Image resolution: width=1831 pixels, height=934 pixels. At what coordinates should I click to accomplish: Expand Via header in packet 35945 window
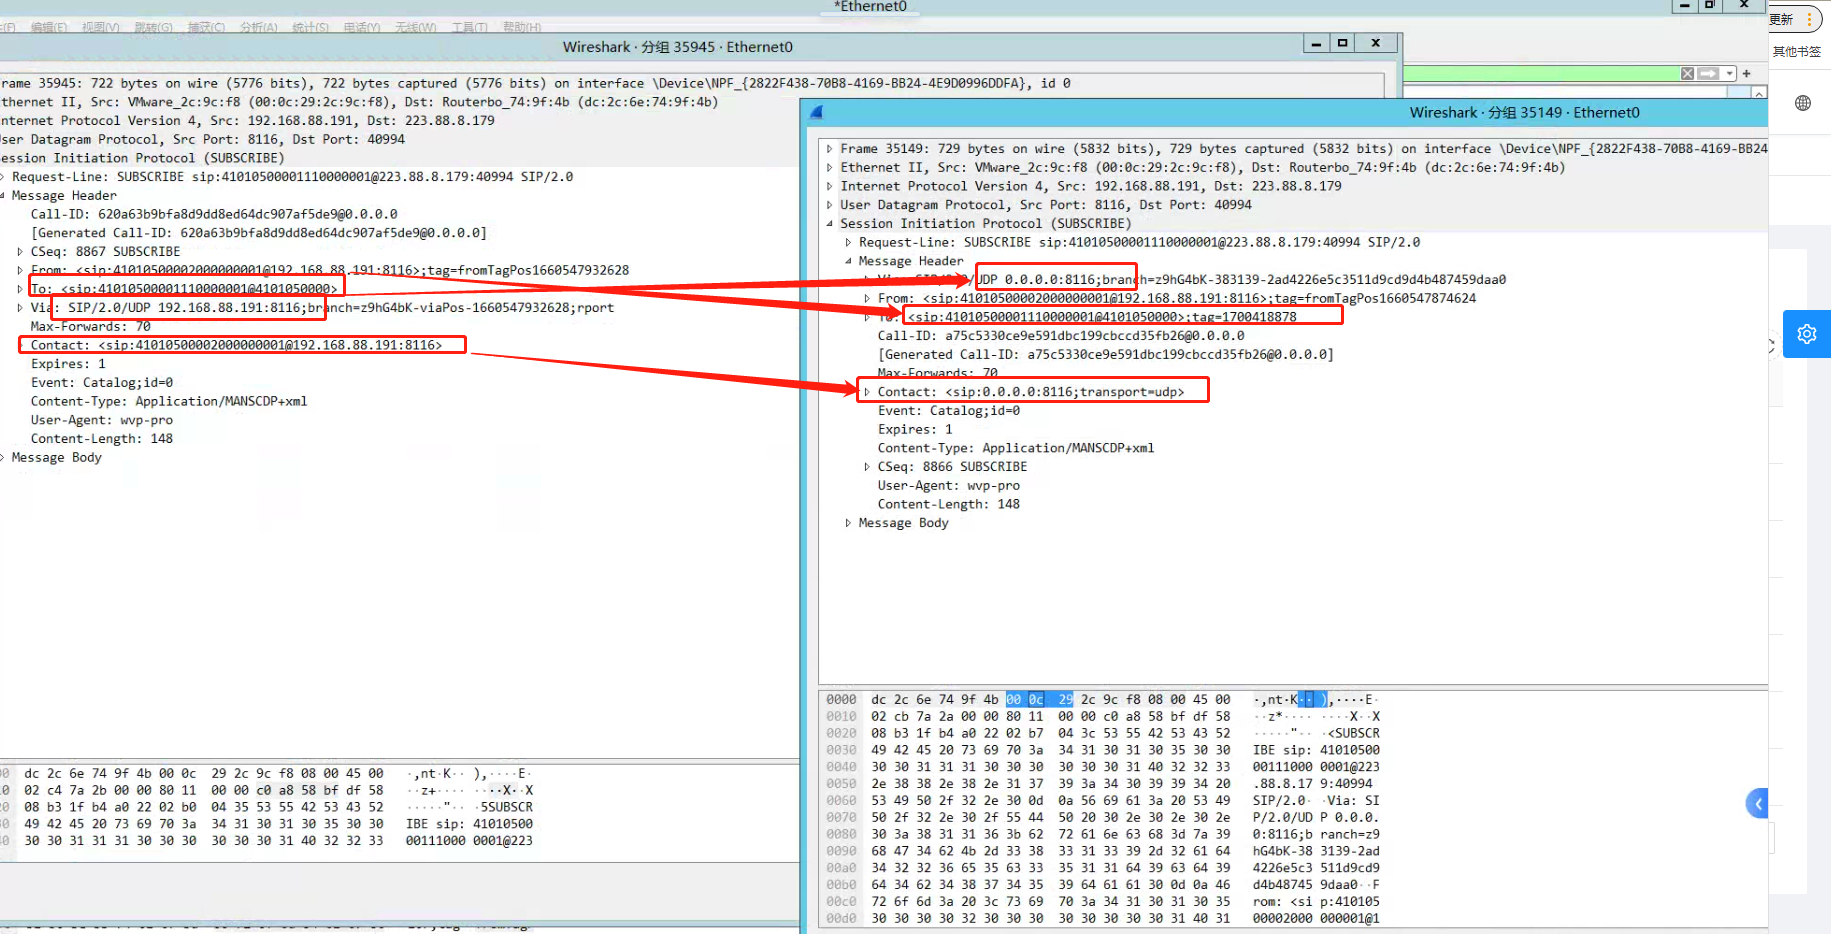20,308
